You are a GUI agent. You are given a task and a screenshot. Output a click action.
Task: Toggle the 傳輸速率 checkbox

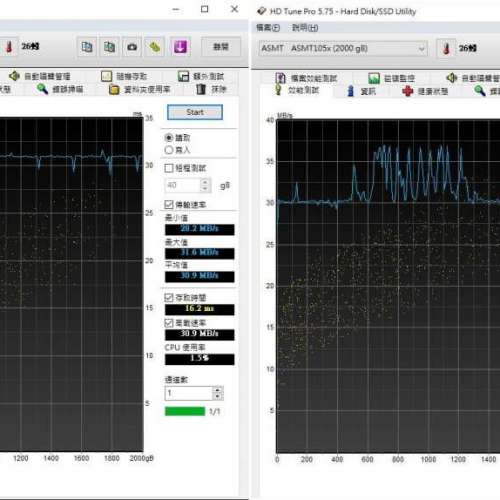tap(169, 204)
